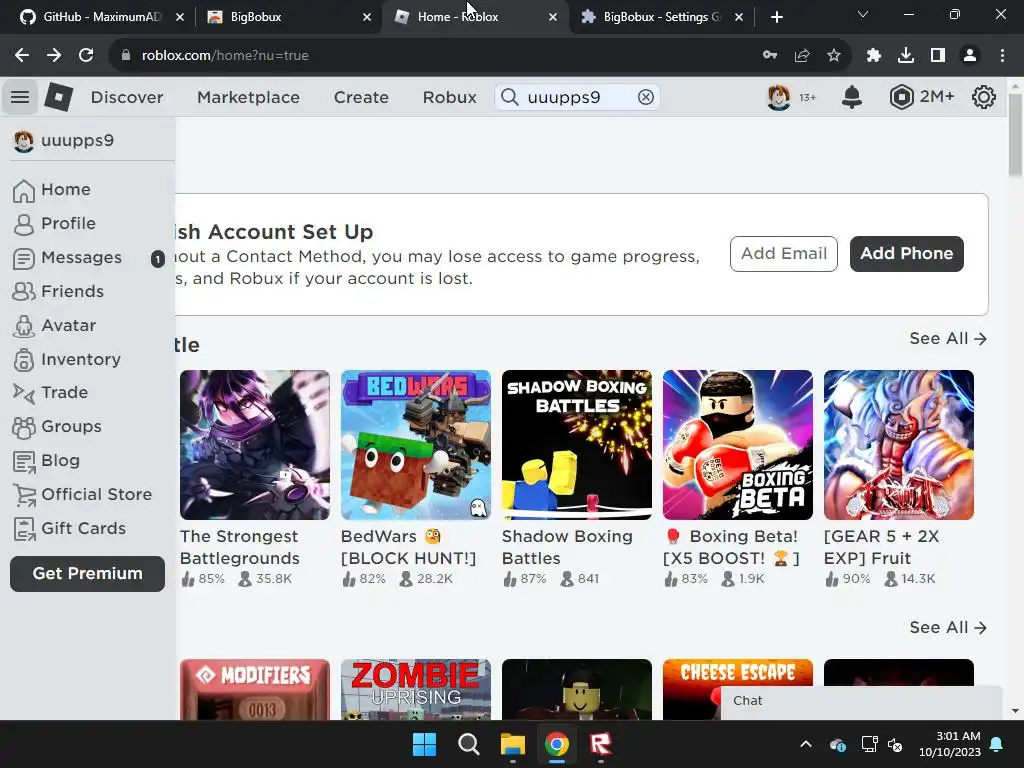Viewport: 1024px width, 768px height.
Task: Open the settings gear icon
Action: pos(984,97)
